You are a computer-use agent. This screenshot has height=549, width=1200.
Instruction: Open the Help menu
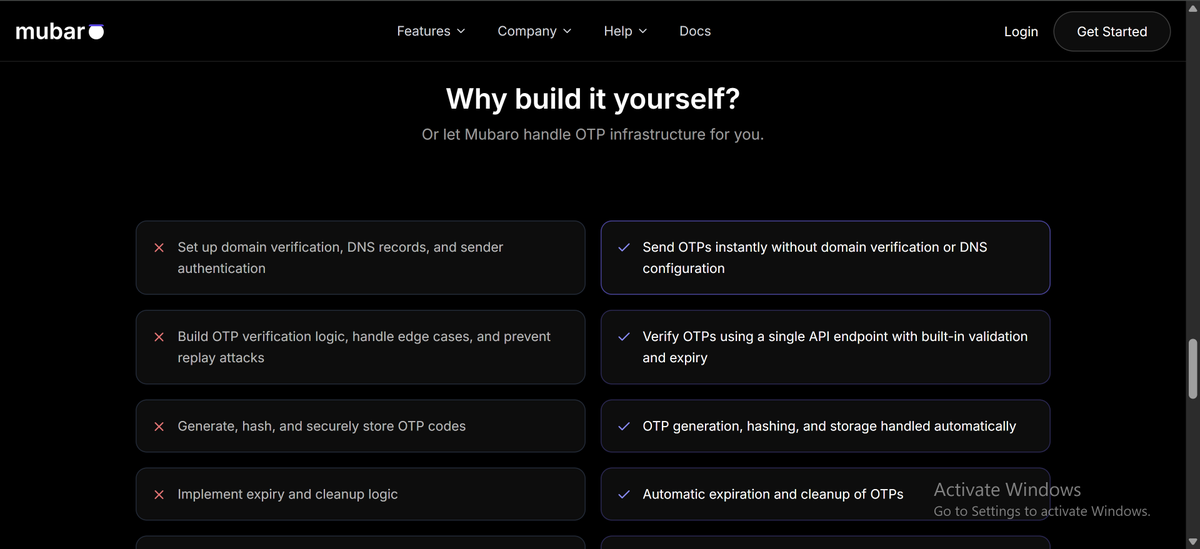click(626, 31)
